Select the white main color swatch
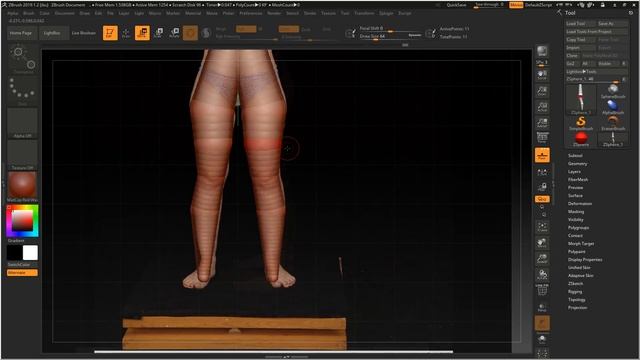The width and height of the screenshot is (640, 360). coord(30,253)
